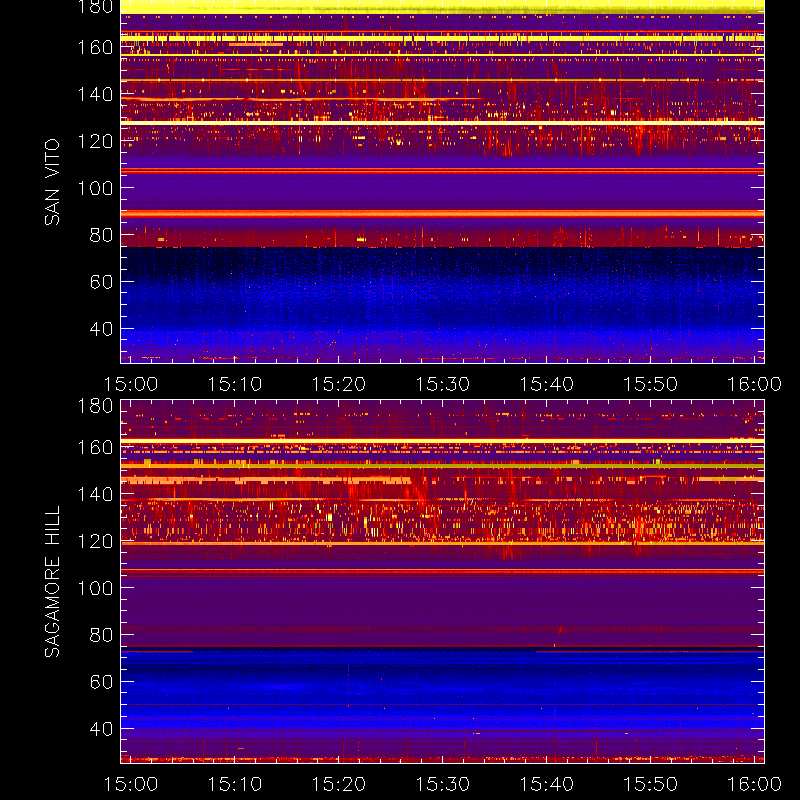Click 15:00 time label under San Vito plot

point(131,384)
